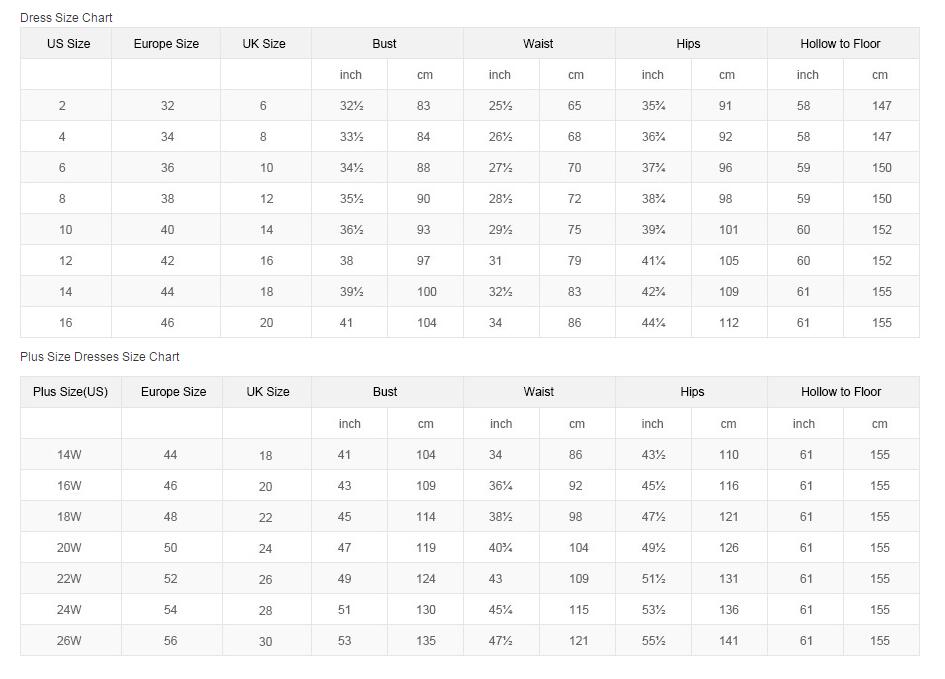Select the 'Bust' header in plus size table
This screenshot has width=945, height=679.
(x=385, y=392)
